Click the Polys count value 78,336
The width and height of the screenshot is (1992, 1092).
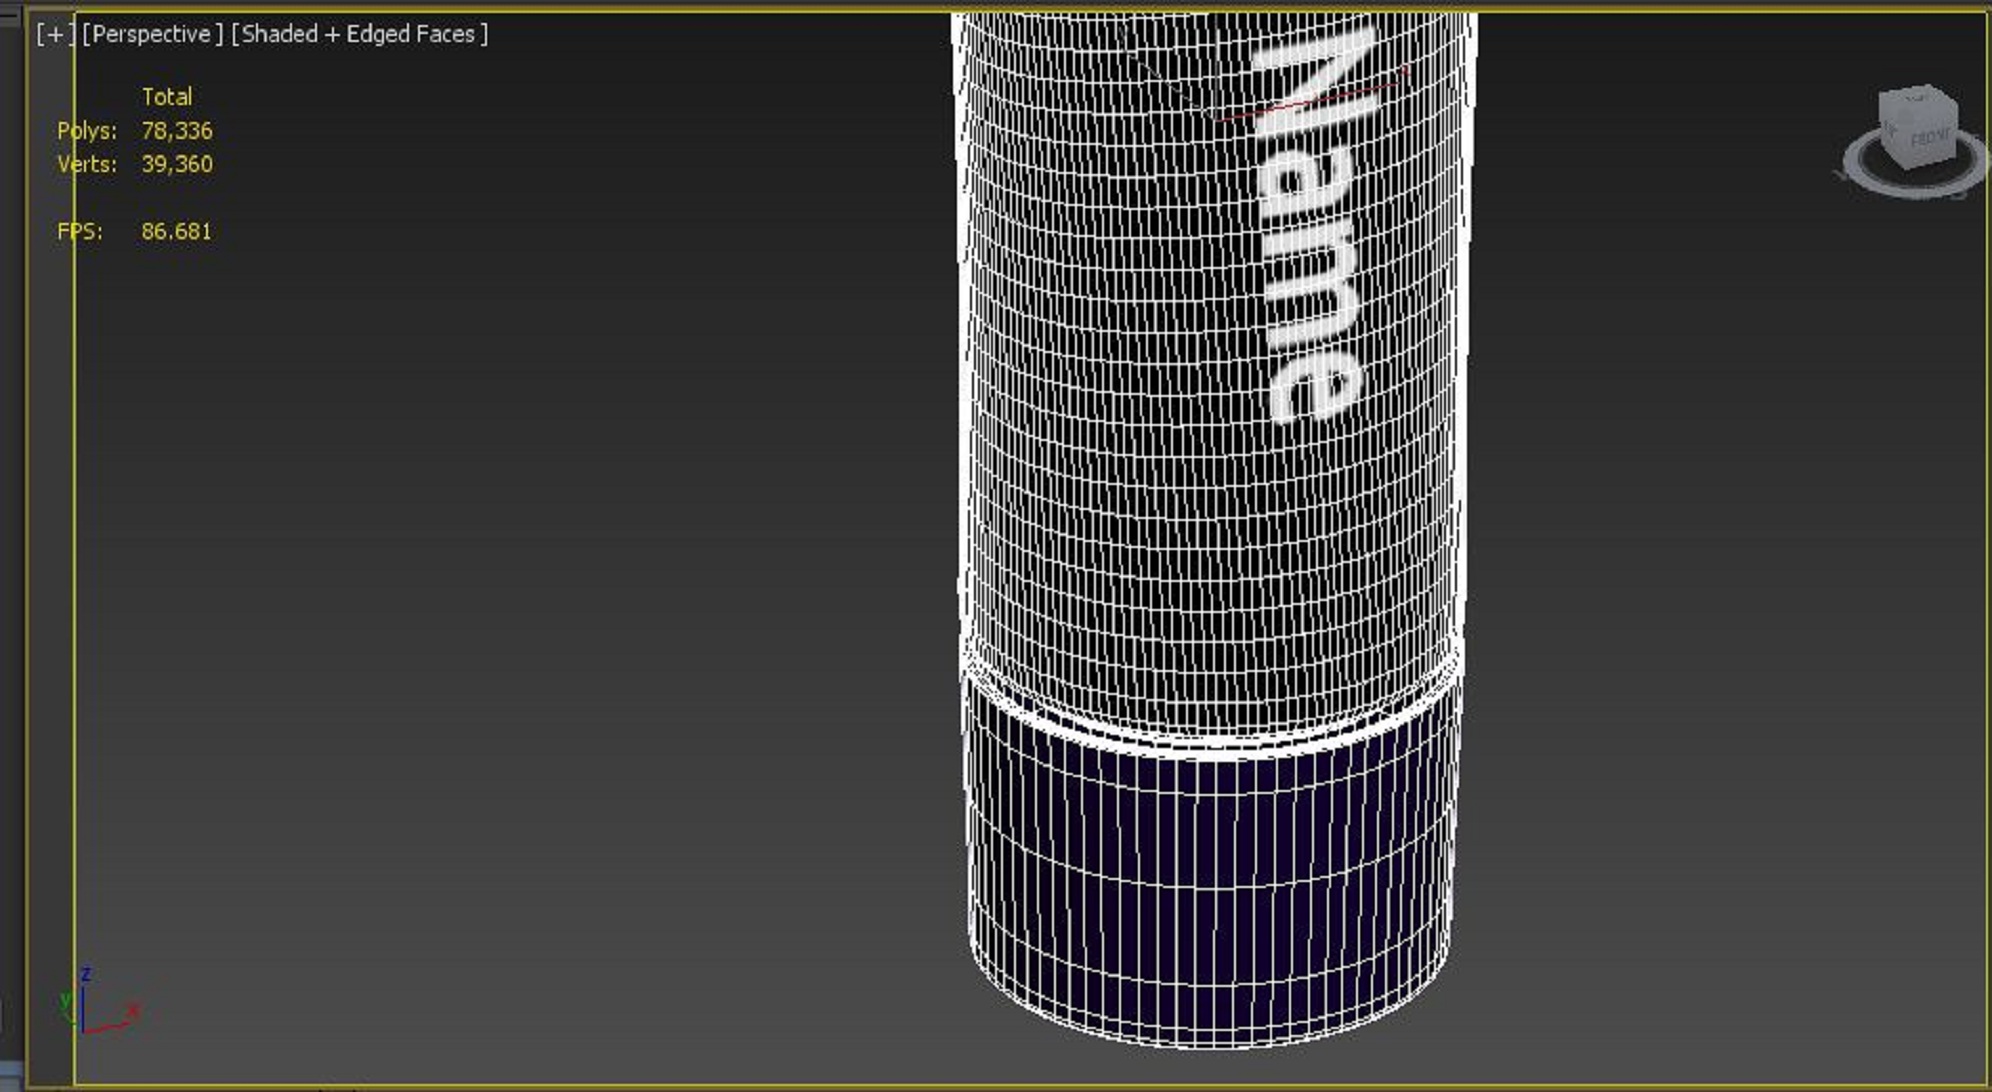(176, 131)
